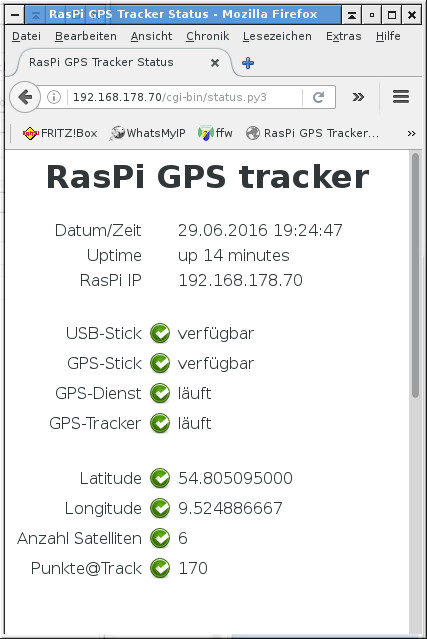Click the Longitude green check icon
The height and width of the screenshot is (639, 427).
tap(160, 508)
